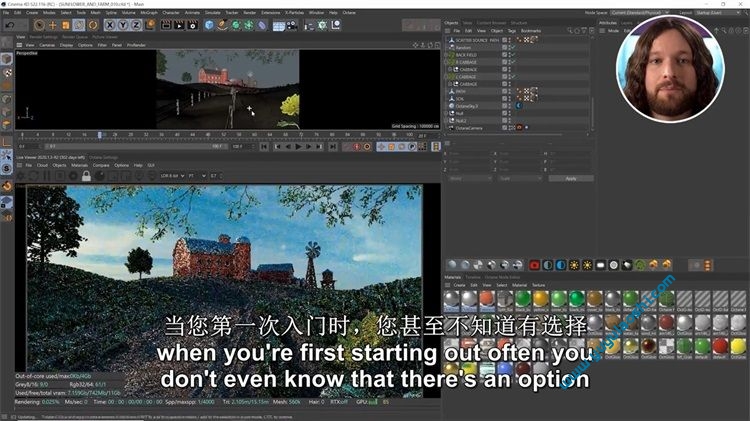Toggle layer checkbox for OctaneSky
This screenshot has width=750, height=421.
504,106
